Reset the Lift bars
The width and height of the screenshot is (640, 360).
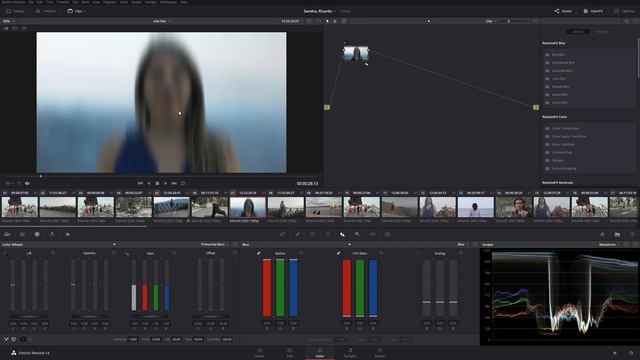tap(53, 253)
